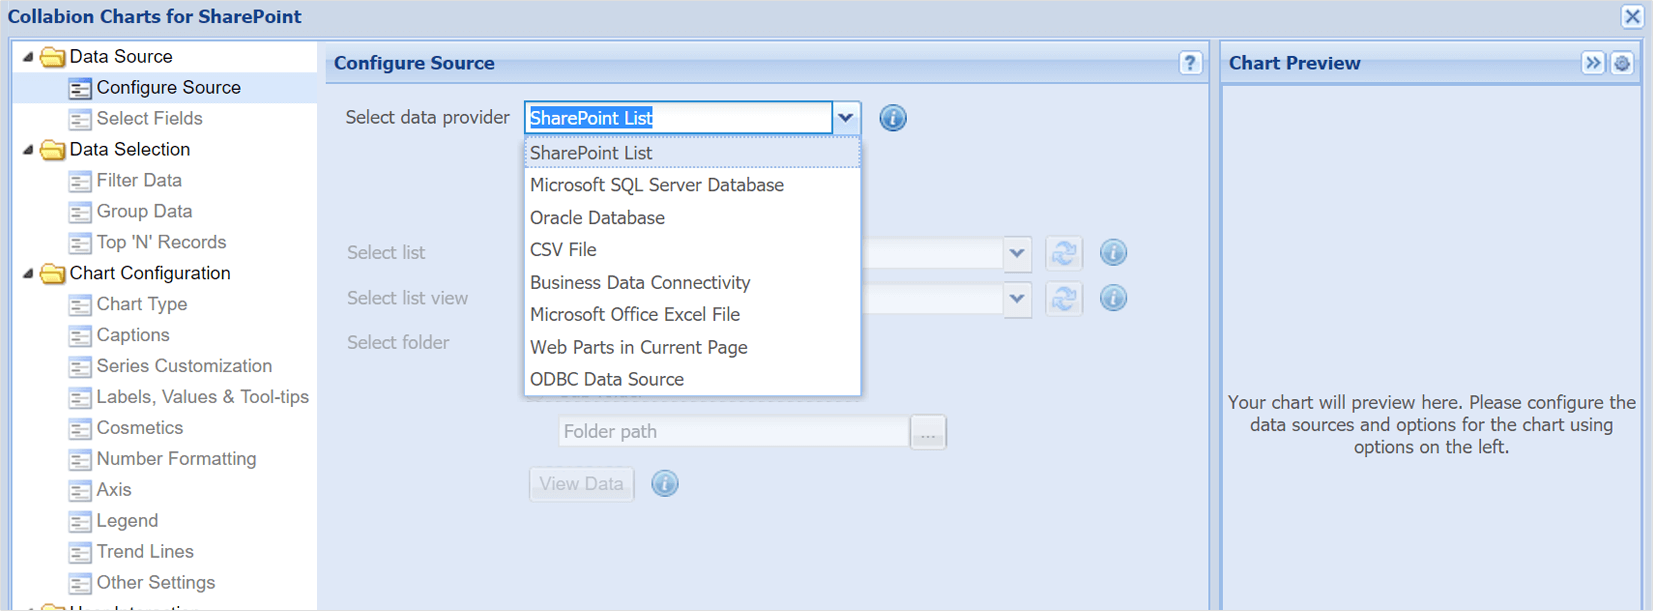This screenshot has width=1653, height=611.
Task: Open the Group Data item
Action: coord(144,212)
